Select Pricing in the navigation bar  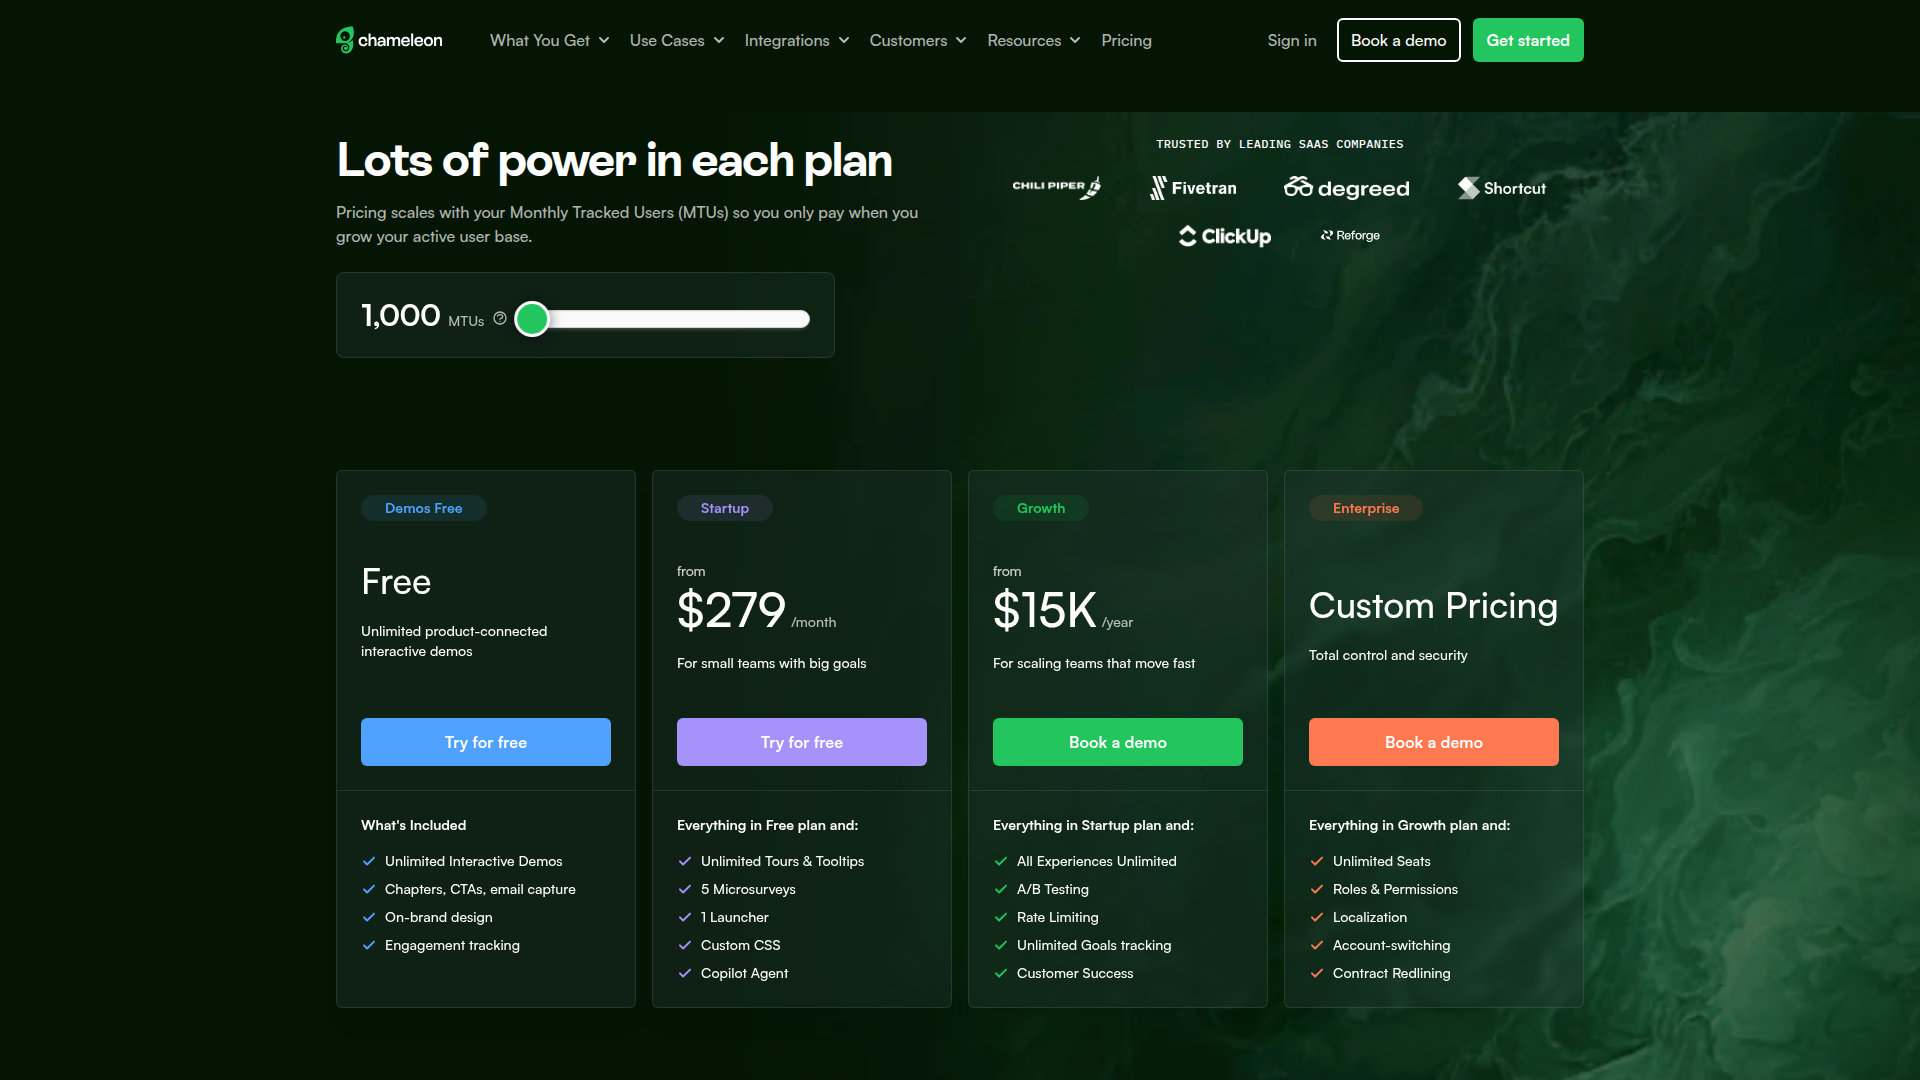tap(1126, 40)
